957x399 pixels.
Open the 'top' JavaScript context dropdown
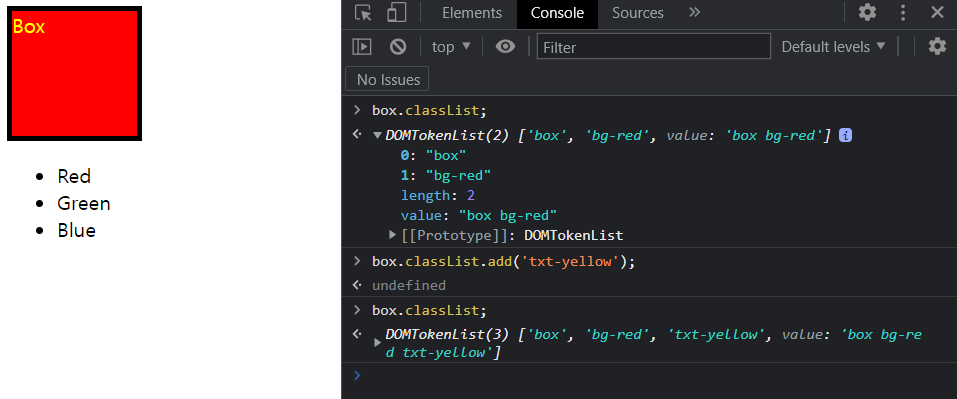452,46
